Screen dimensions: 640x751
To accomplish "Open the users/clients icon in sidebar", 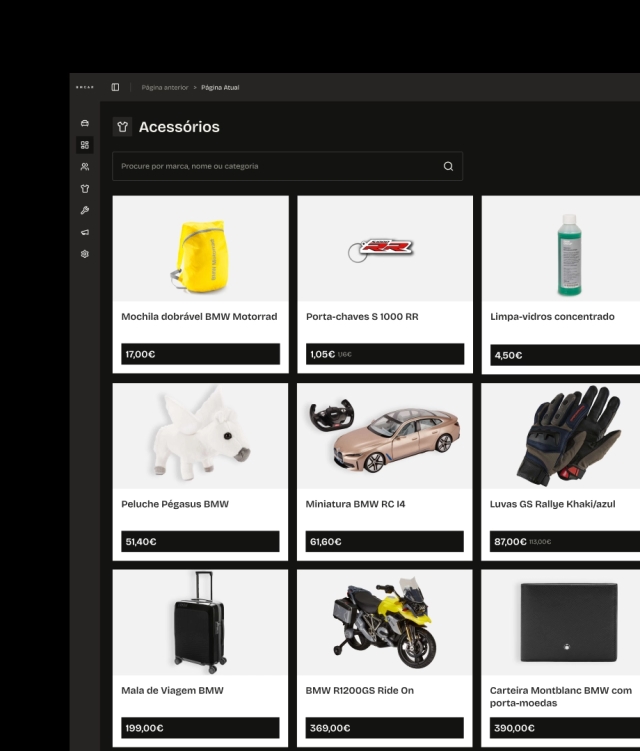I will [x=85, y=167].
